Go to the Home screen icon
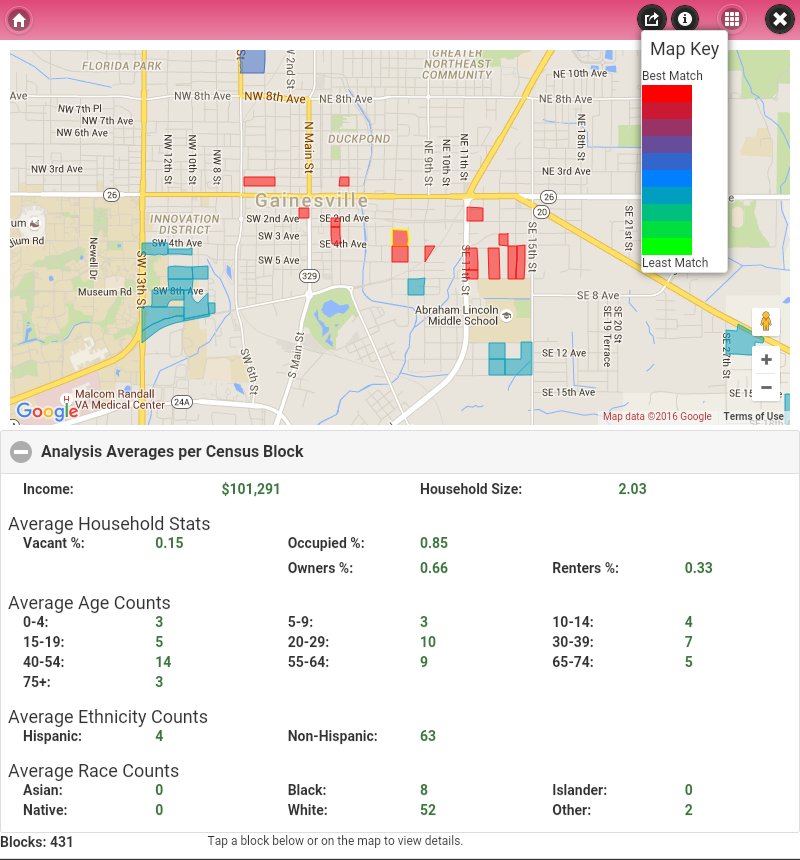 (19, 20)
